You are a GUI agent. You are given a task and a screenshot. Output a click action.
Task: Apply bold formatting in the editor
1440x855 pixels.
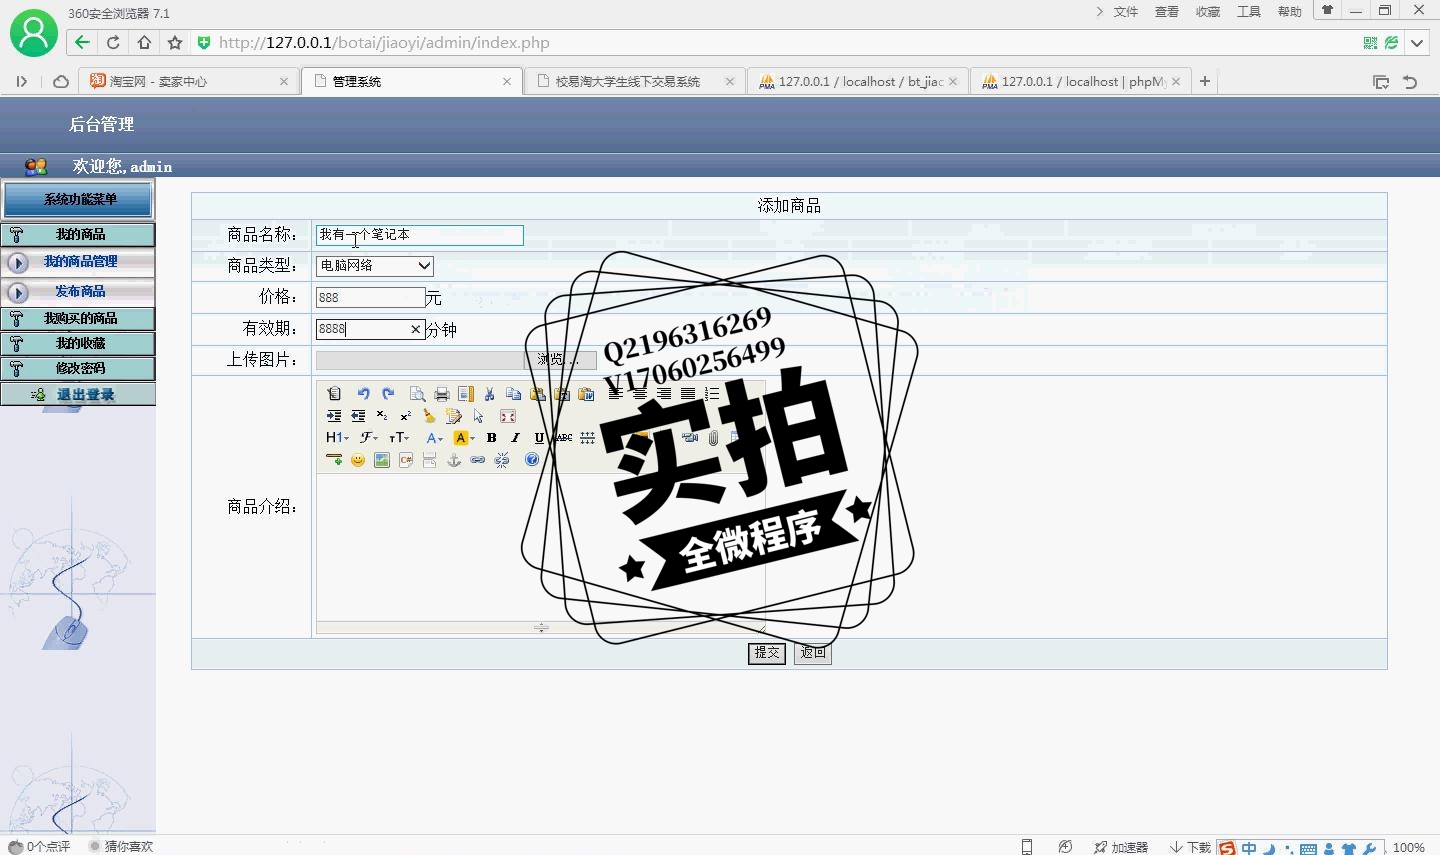click(491, 438)
